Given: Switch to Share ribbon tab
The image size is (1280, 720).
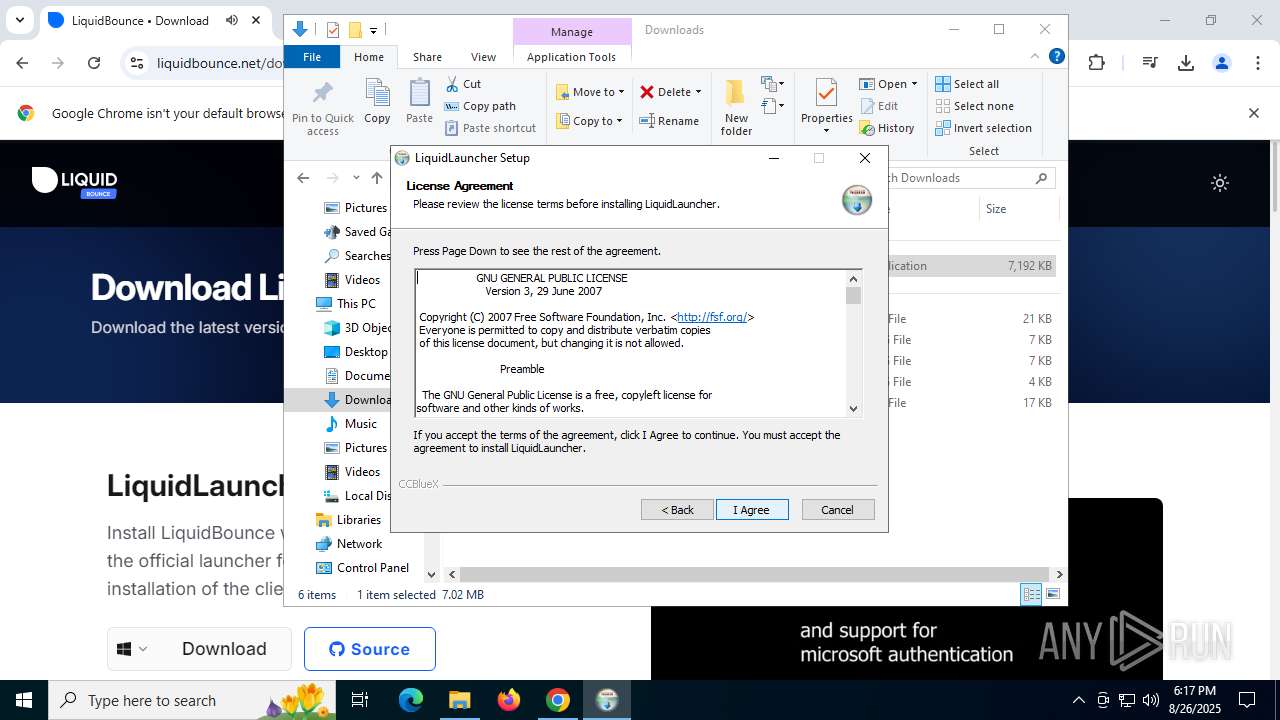Looking at the screenshot, I should 427,57.
